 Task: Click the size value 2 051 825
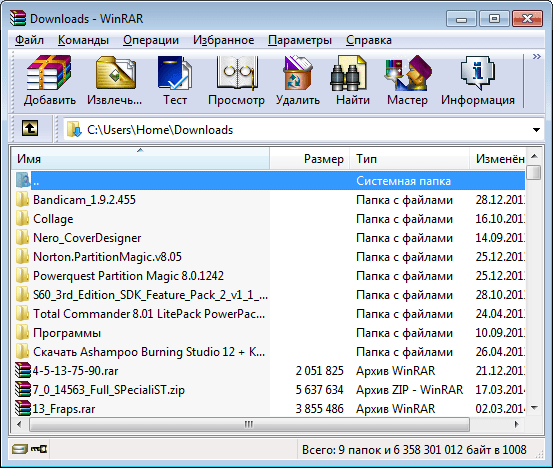(x=320, y=371)
